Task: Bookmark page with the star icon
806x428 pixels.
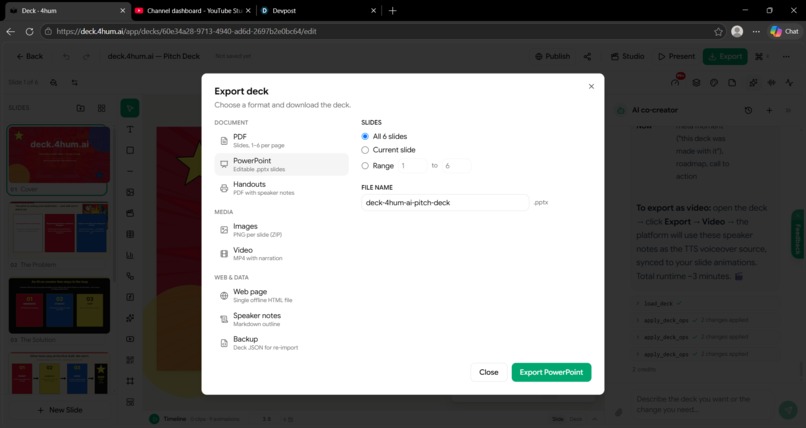Action: coord(718,32)
